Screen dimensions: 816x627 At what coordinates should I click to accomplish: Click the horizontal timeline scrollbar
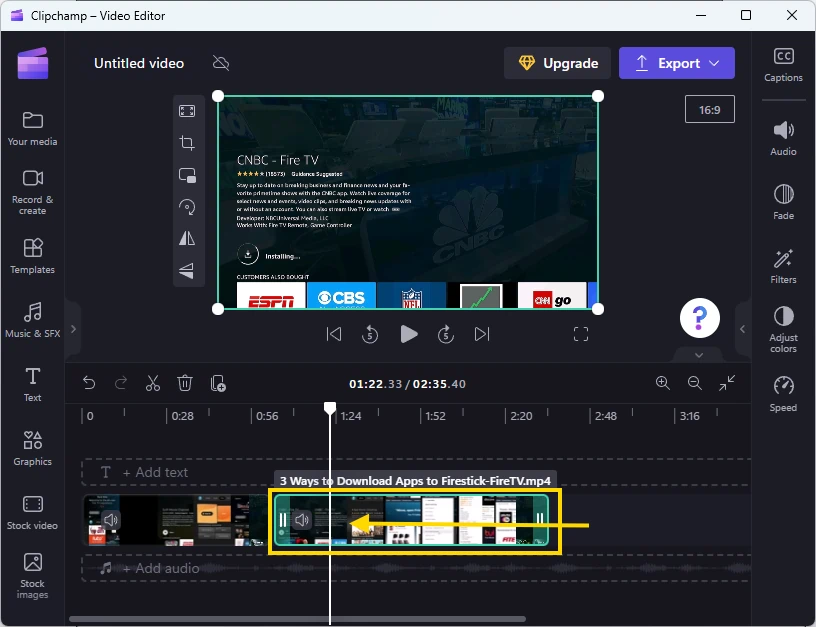click(x=297, y=619)
